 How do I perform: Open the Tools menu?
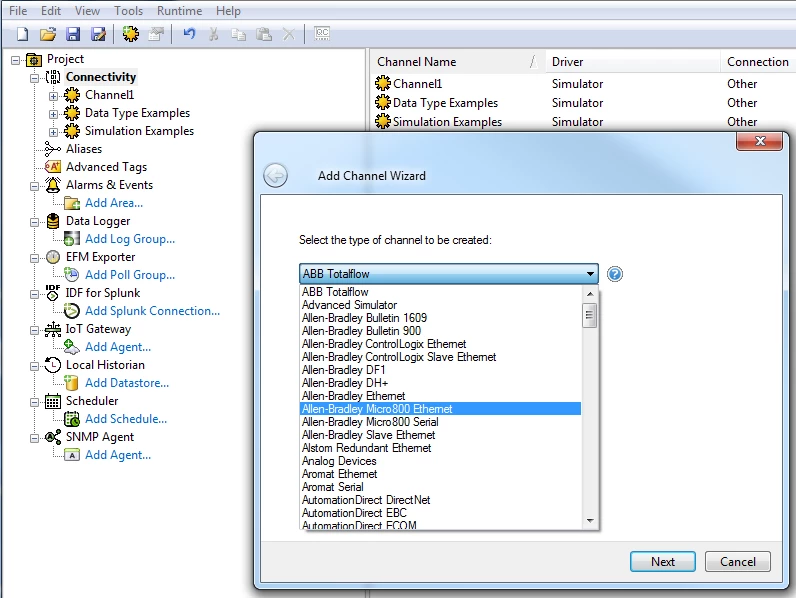[x=128, y=11]
